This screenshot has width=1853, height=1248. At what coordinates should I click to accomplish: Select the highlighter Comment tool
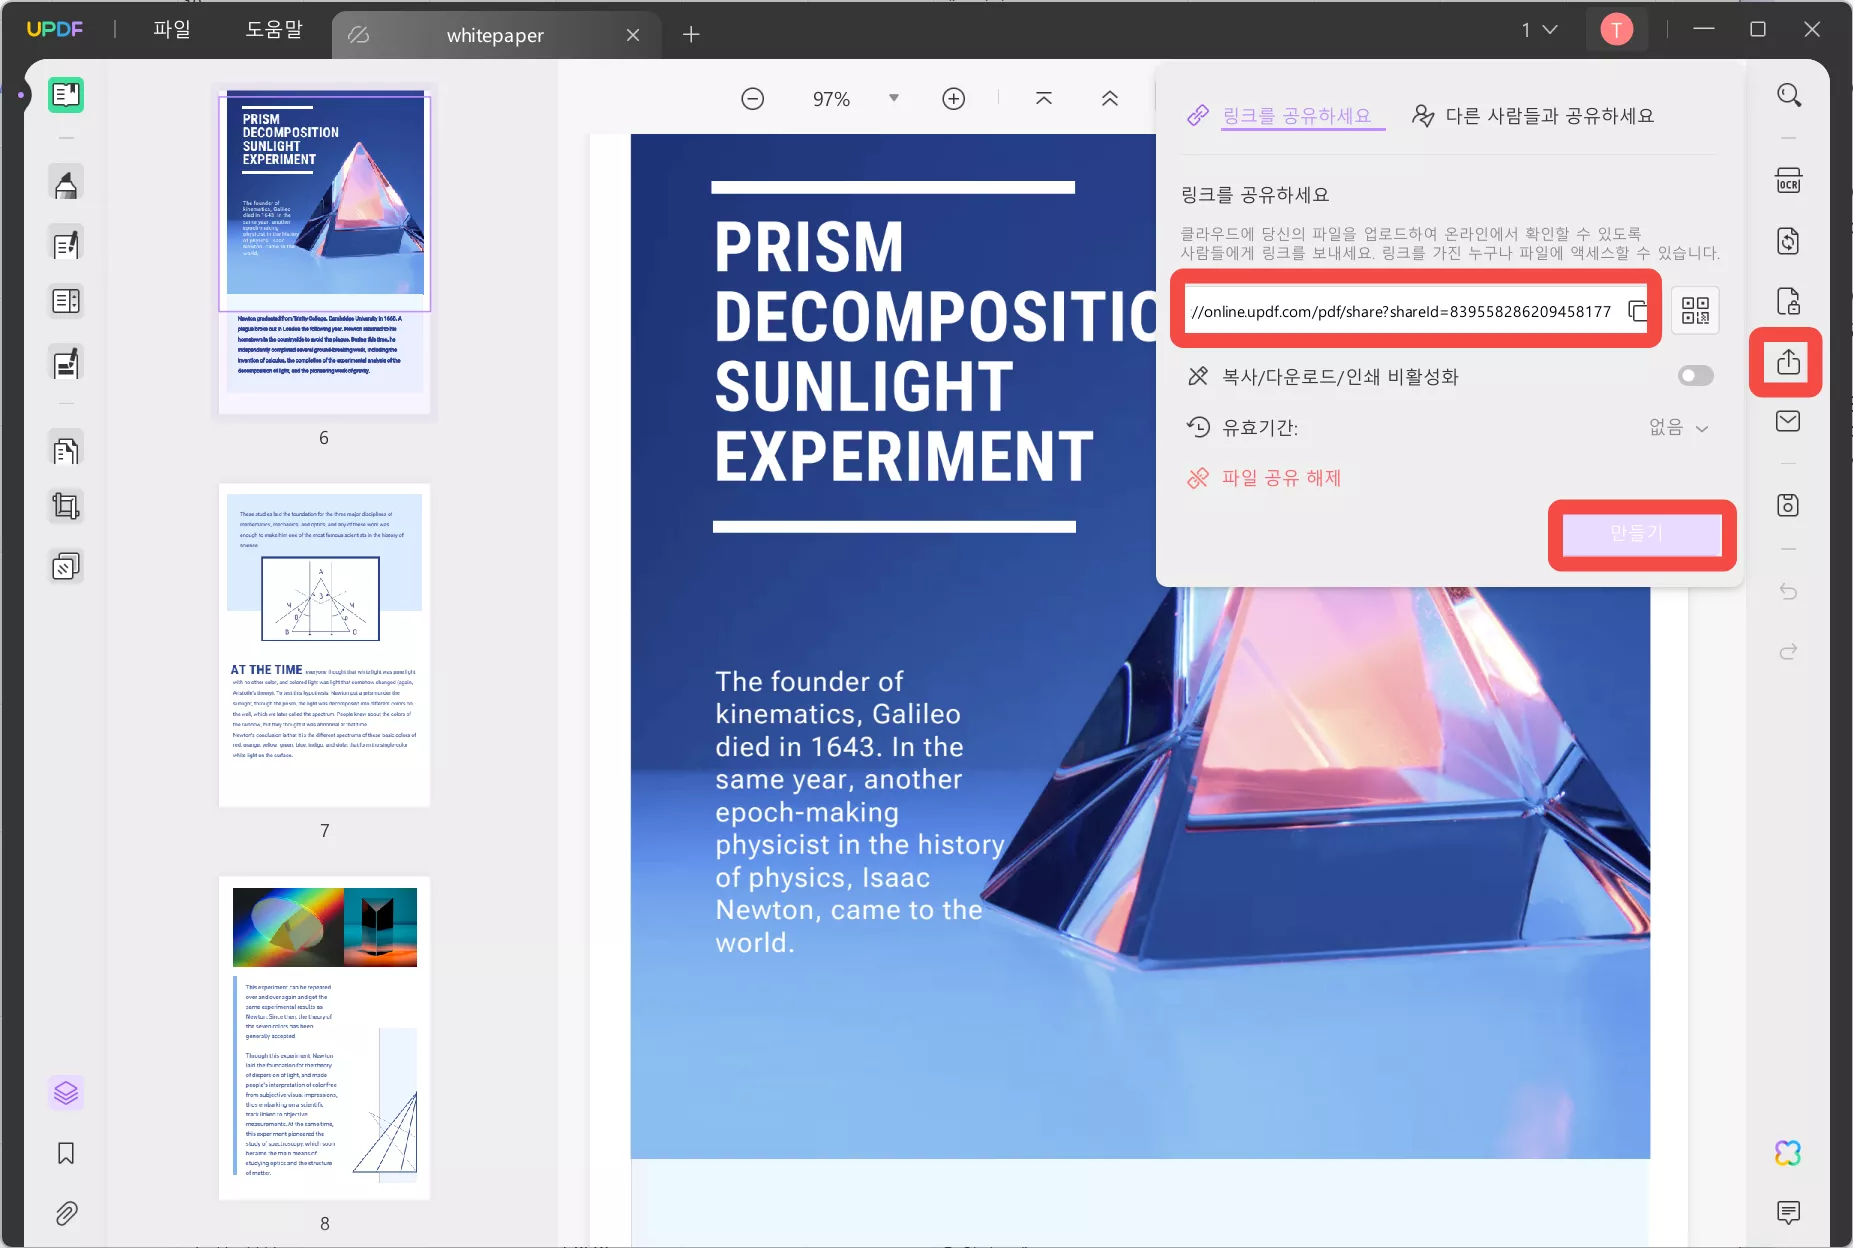[x=66, y=184]
